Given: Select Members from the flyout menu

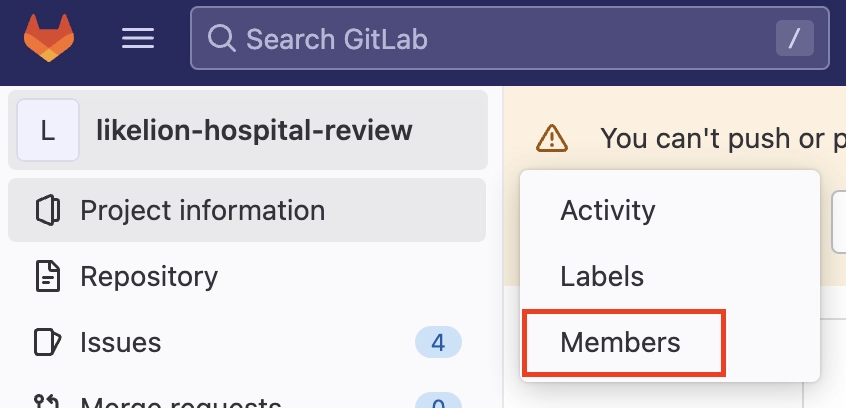Looking at the screenshot, I should (620, 342).
